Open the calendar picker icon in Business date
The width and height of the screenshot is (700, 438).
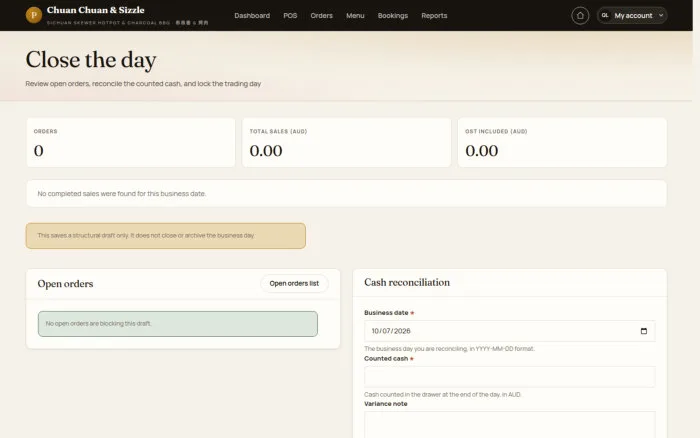click(x=643, y=331)
